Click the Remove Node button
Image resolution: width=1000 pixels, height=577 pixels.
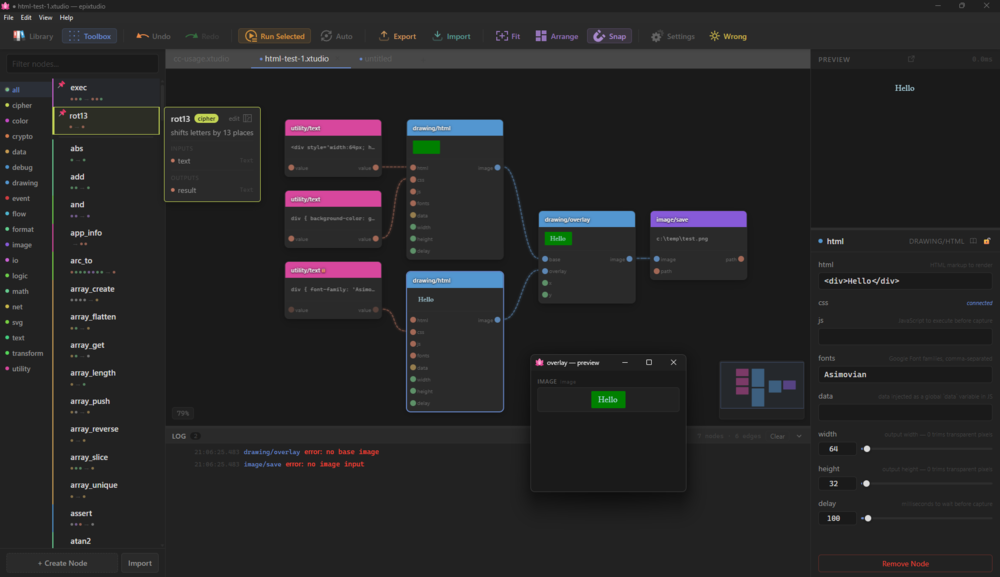[x=905, y=563]
